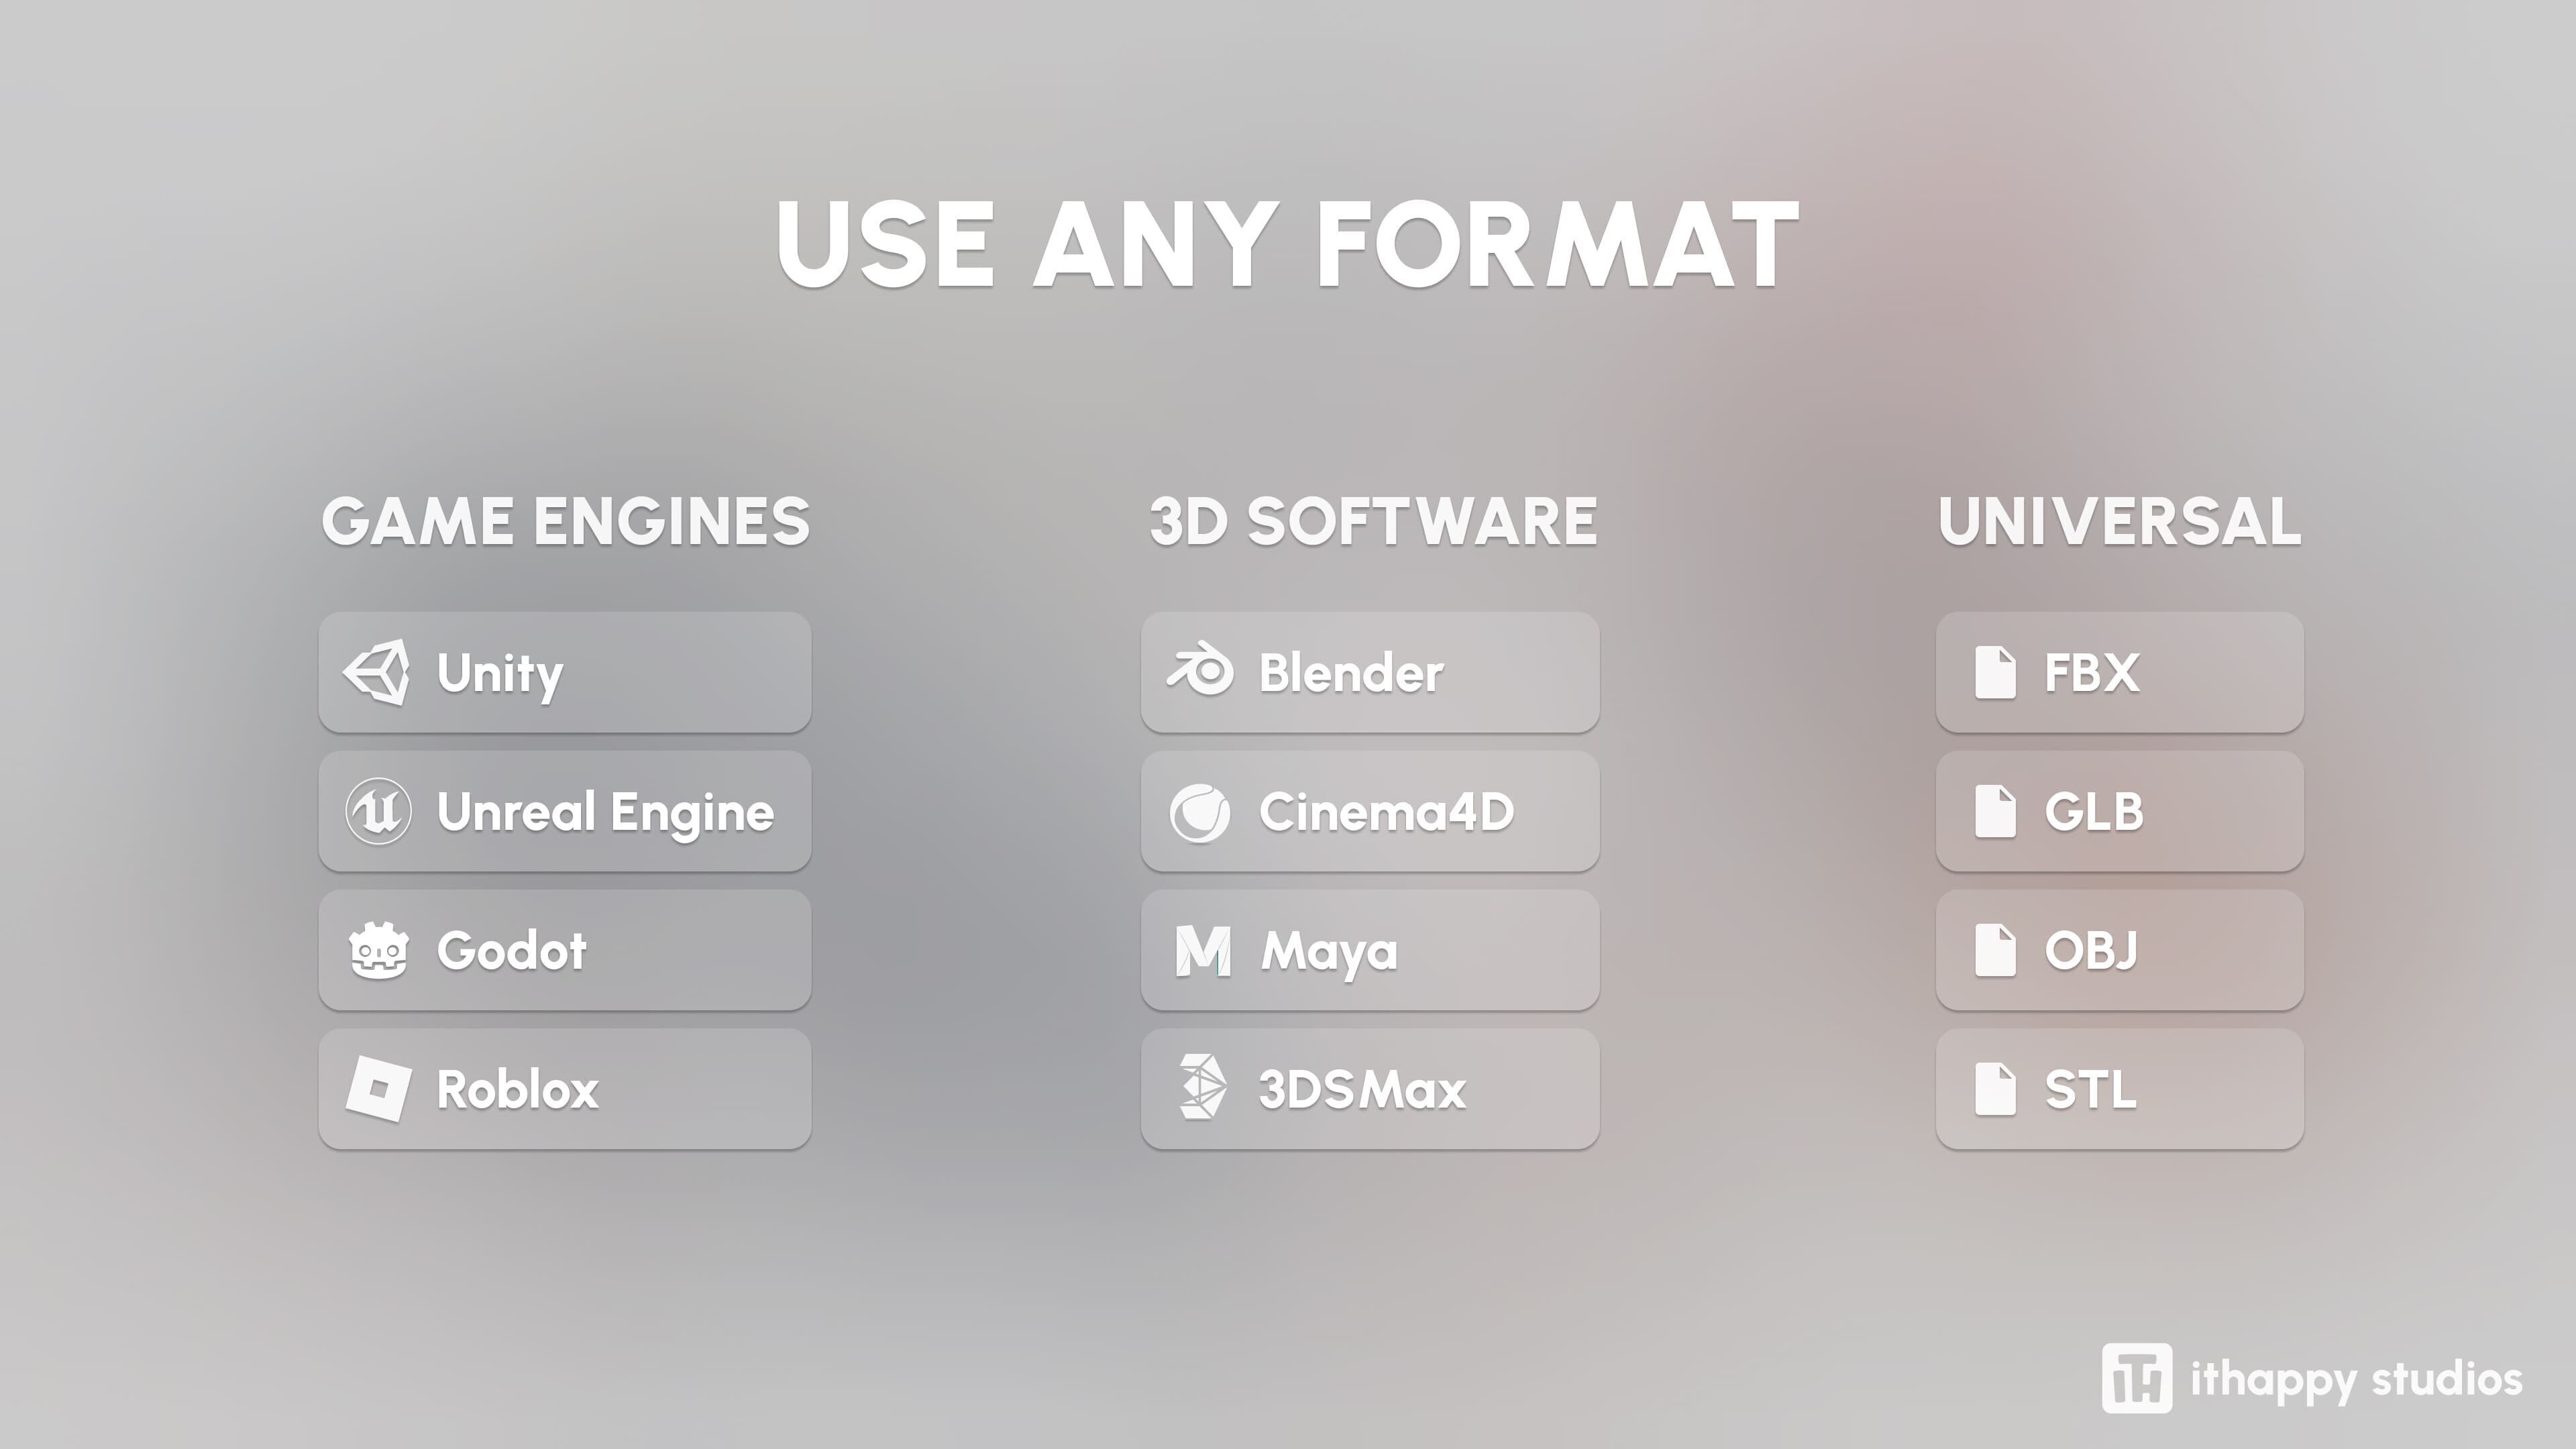The width and height of the screenshot is (2576, 1449).
Task: Click the Unity logo icon
Action: click(377, 672)
